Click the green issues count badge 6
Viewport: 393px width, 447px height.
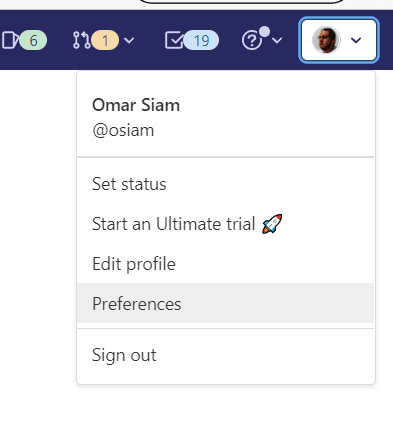[33, 40]
